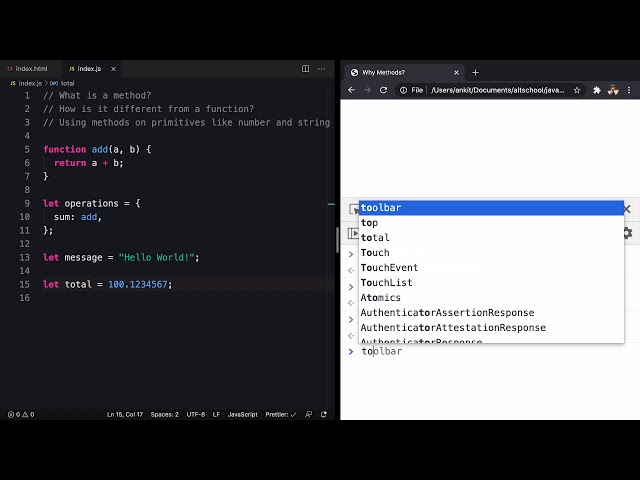Click the editor vertical scrollbar thumb

tap(338, 240)
